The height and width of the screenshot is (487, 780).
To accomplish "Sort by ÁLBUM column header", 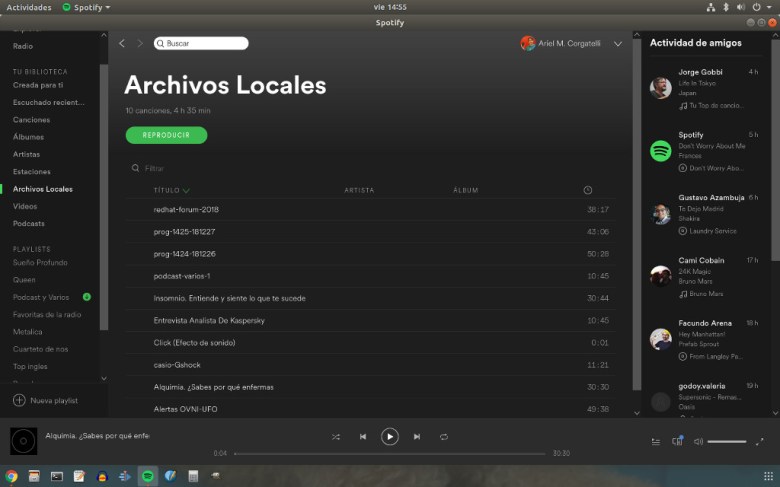I will [466, 190].
